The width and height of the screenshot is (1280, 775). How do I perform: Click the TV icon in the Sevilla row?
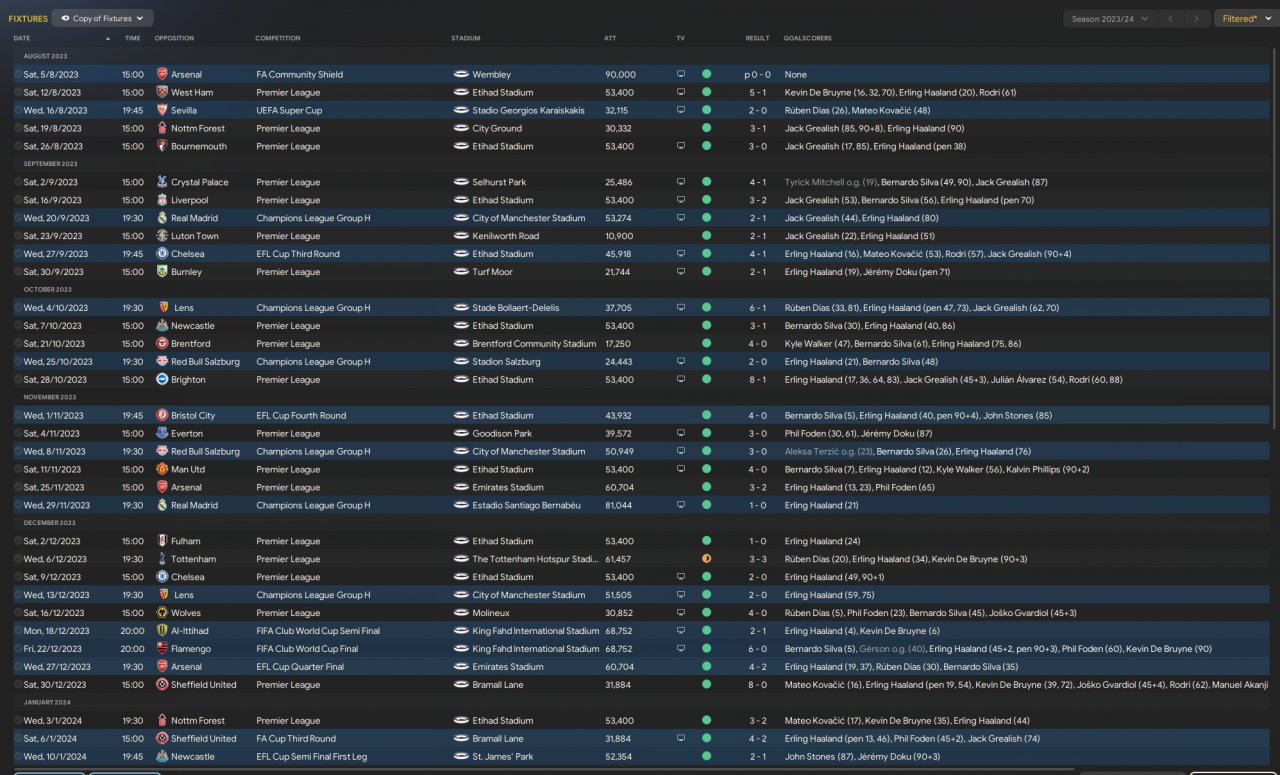pyautogui.click(x=681, y=110)
